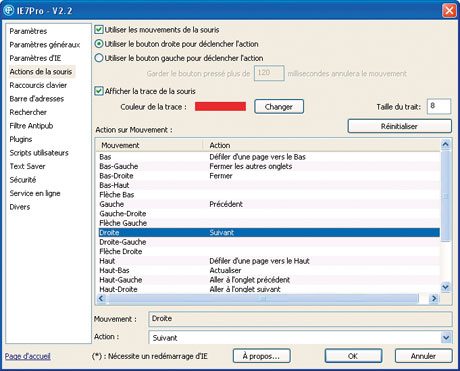460x371 pixels.
Task: Open Barre d'adresses in sidebar
Action: pos(37,99)
